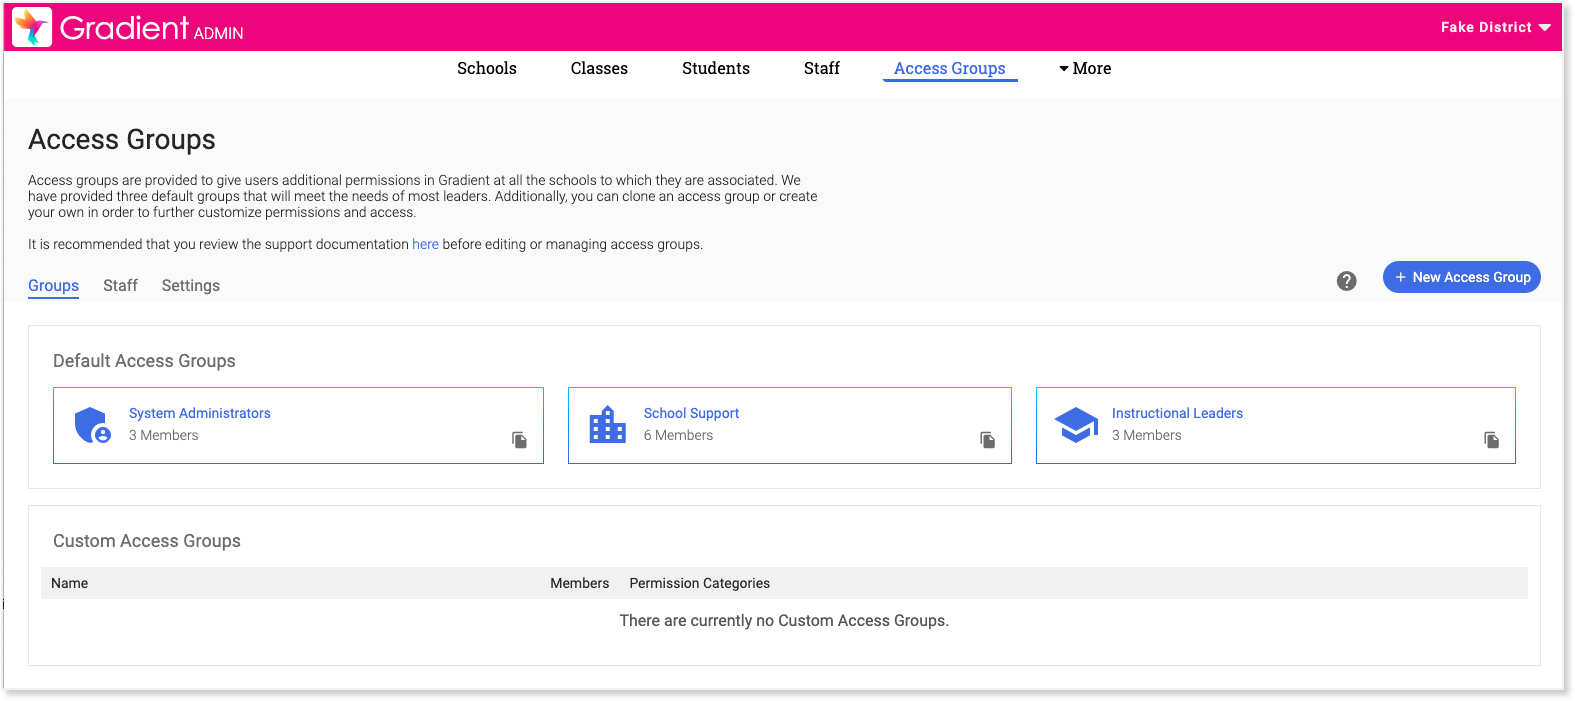The height and width of the screenshot is (701, 1575).
Task: Go to the Schools page
Action: pyautogui.click(x=487, y=68)
